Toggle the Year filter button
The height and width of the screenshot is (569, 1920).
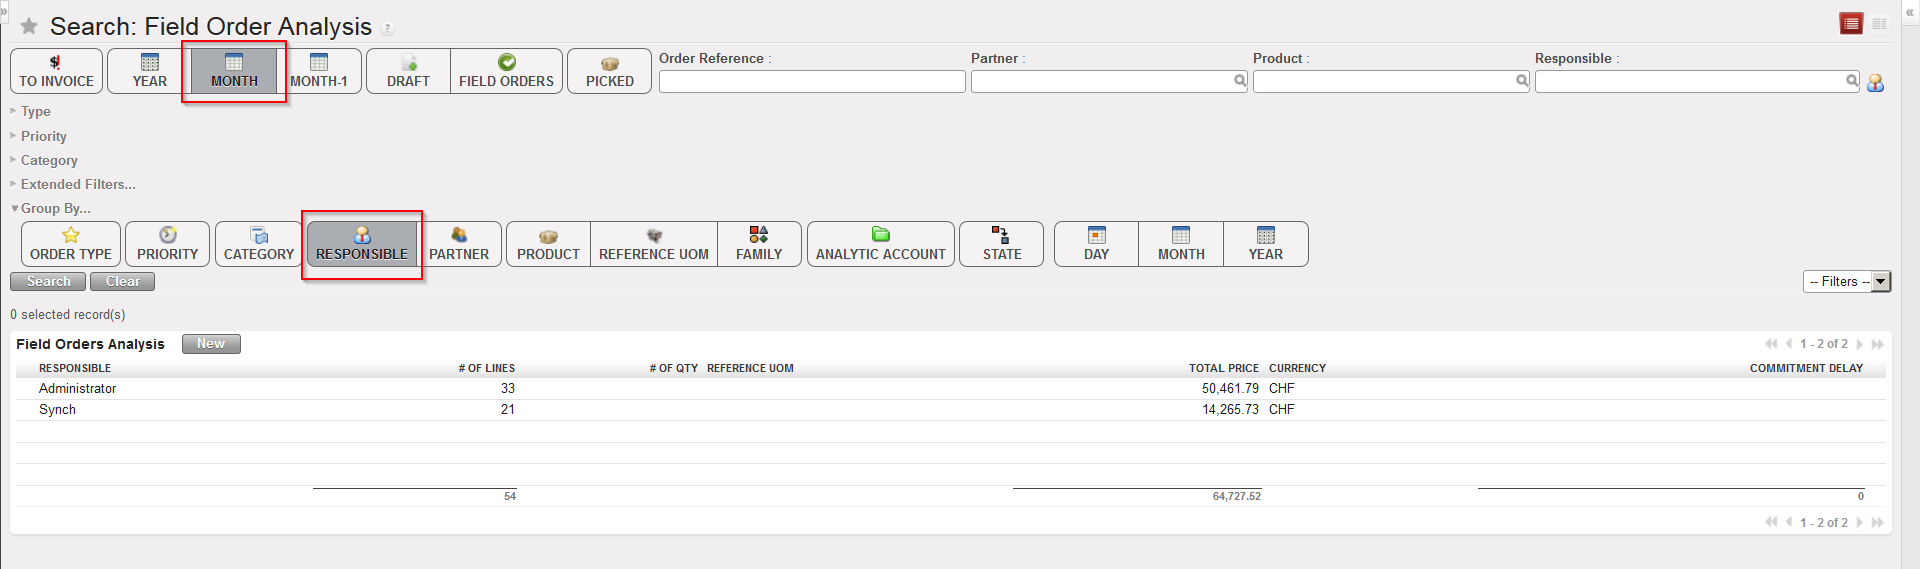pos(149,71)
